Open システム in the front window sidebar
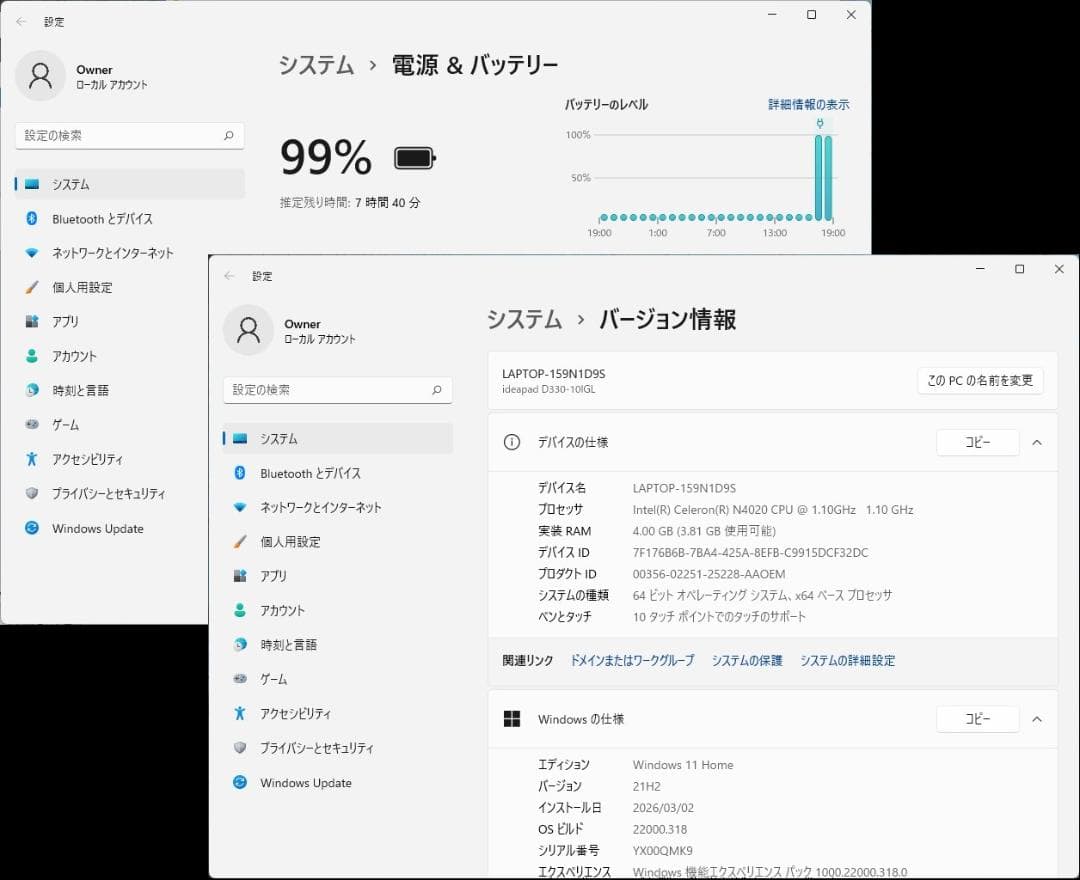This screenshot has height=880, width=1080. (x=338, y=439)
